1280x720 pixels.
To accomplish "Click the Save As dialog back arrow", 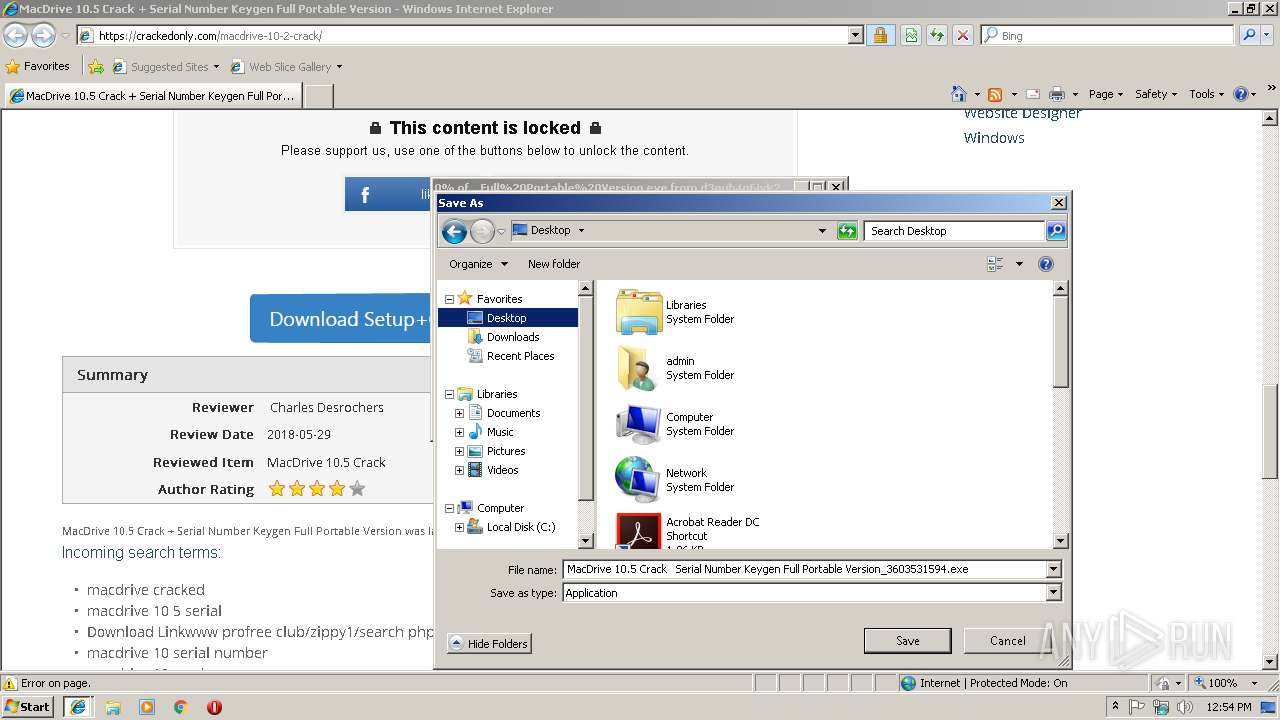I will pyautogui.click(x=454, y=232).
